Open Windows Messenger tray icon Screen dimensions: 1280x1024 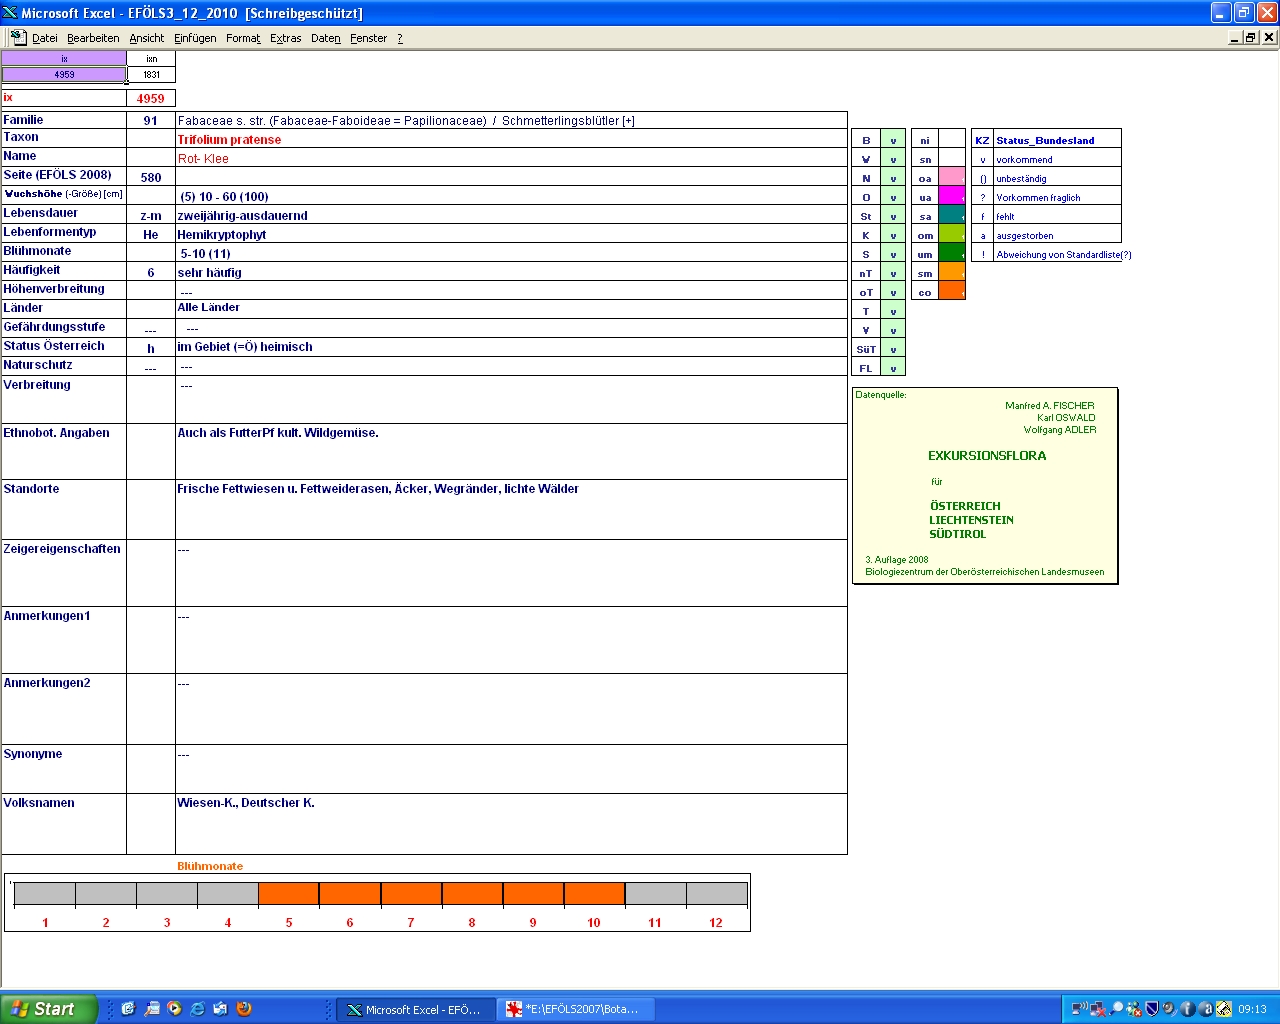point(1134,1009)
